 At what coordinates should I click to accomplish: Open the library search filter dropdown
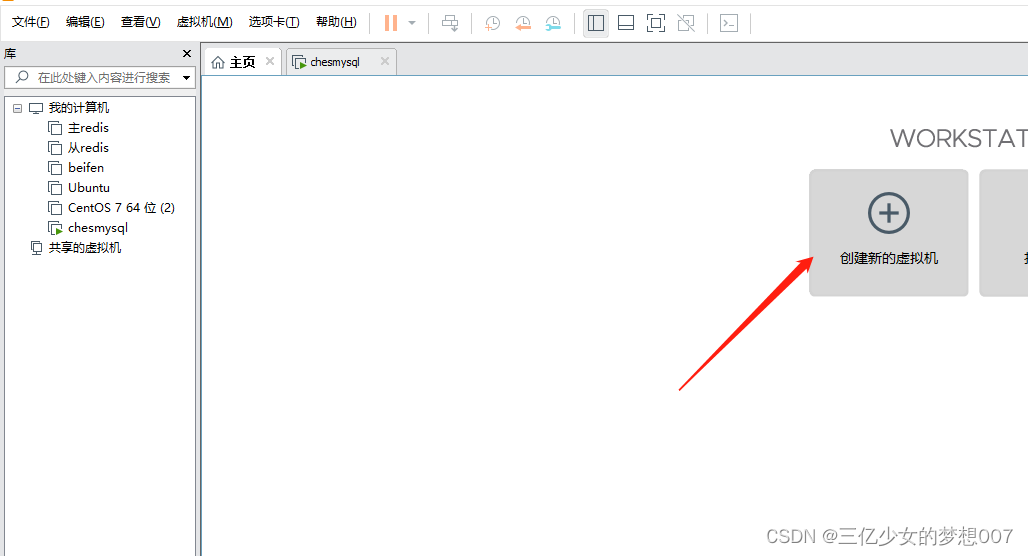tap(187, 78)
